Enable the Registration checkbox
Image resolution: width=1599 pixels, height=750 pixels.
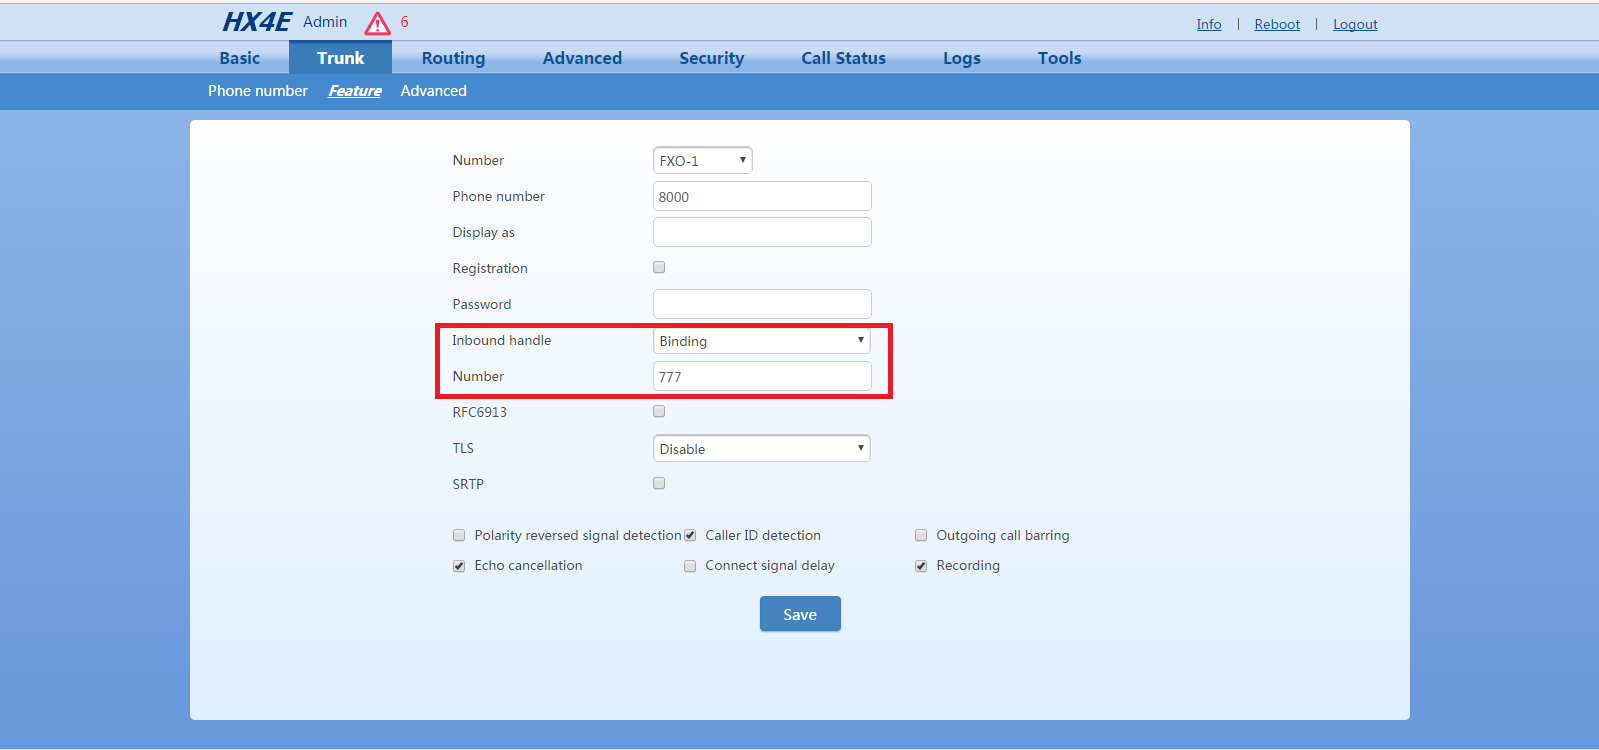(x=659, y=267)
